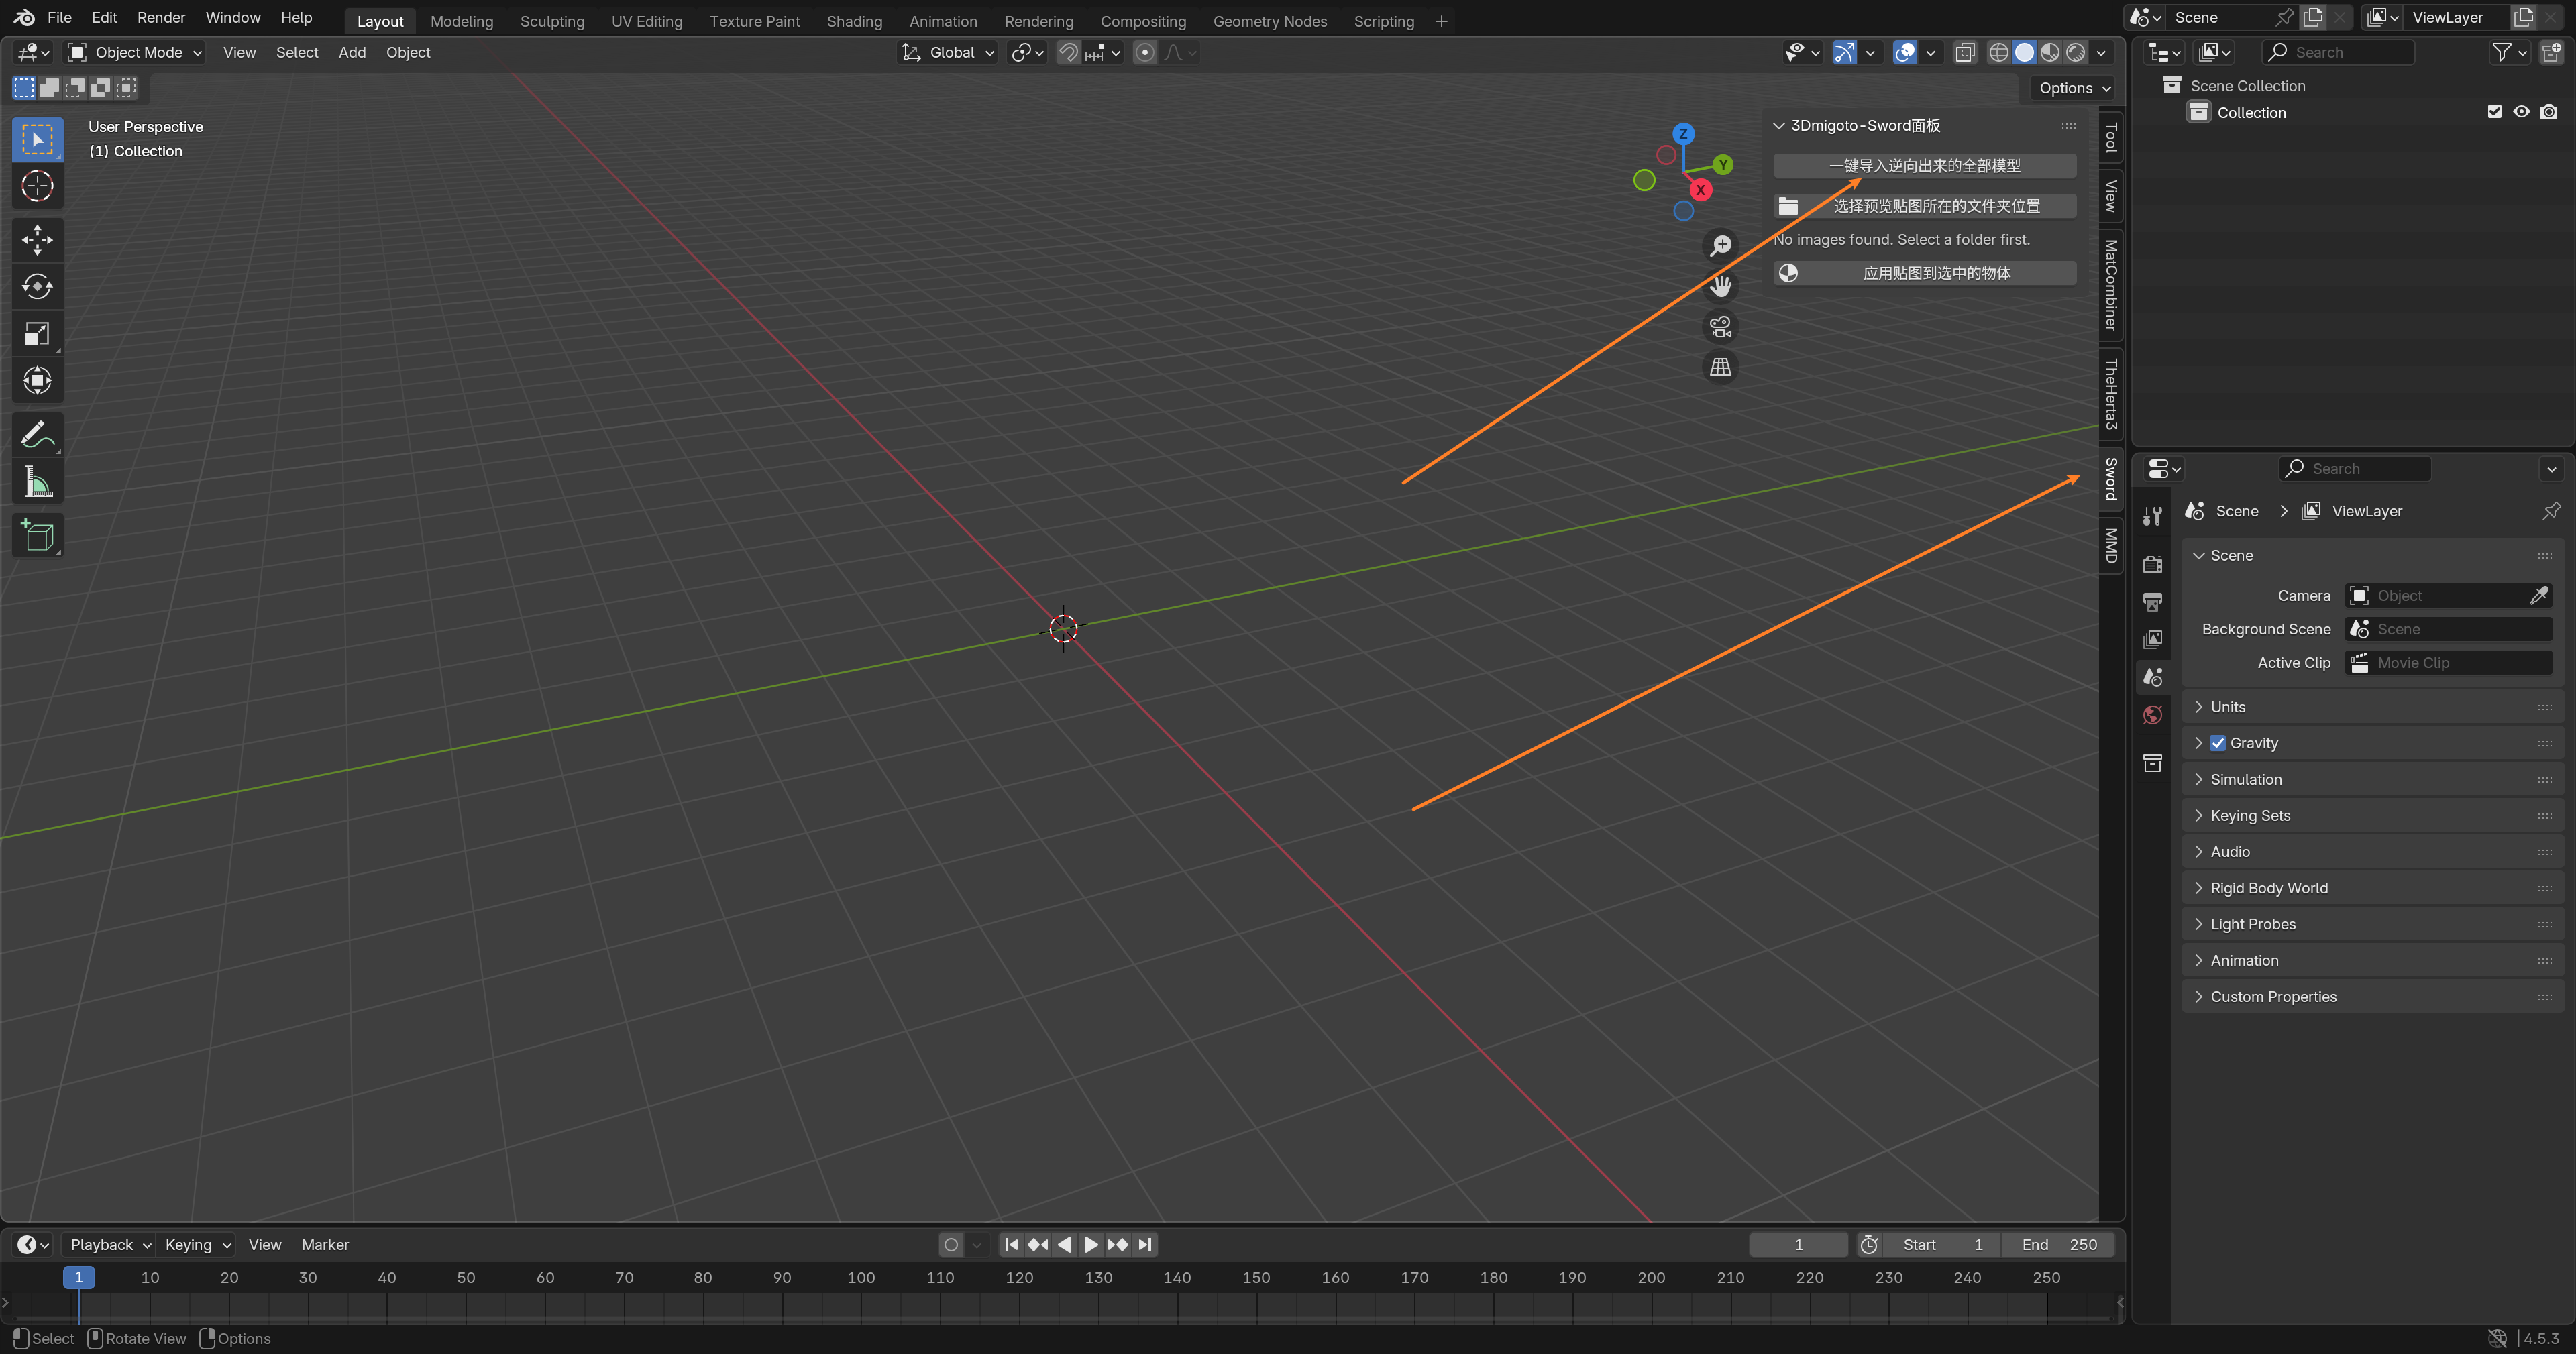
Task: Toggle Collection exclude checkbox in outliner
Action: [x=2494, y=112]
